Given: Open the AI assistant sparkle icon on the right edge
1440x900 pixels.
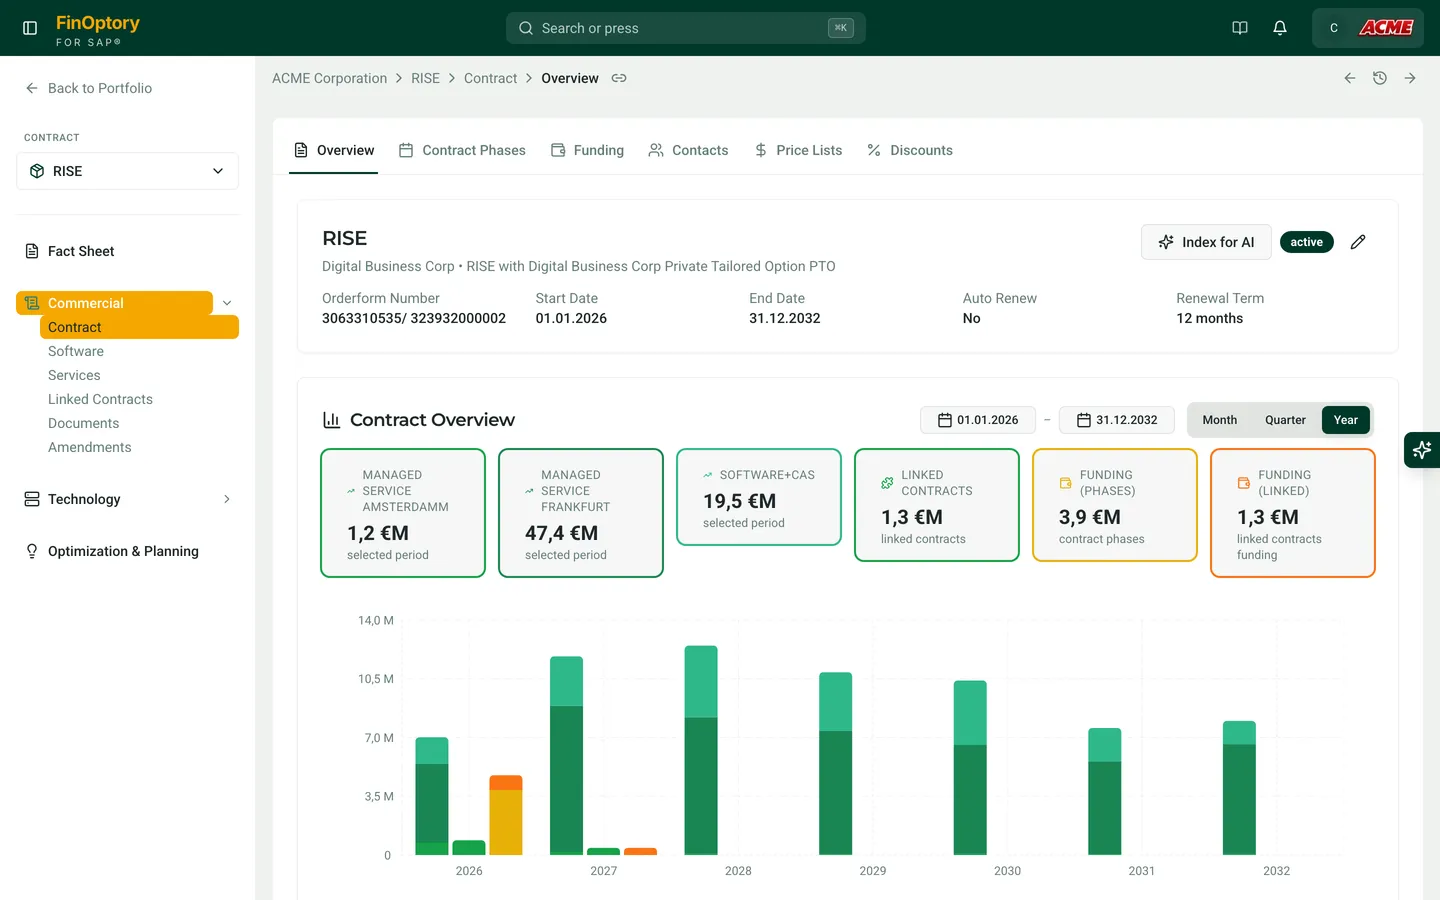Looking at the screenshot, I should tap(1421, 450).
